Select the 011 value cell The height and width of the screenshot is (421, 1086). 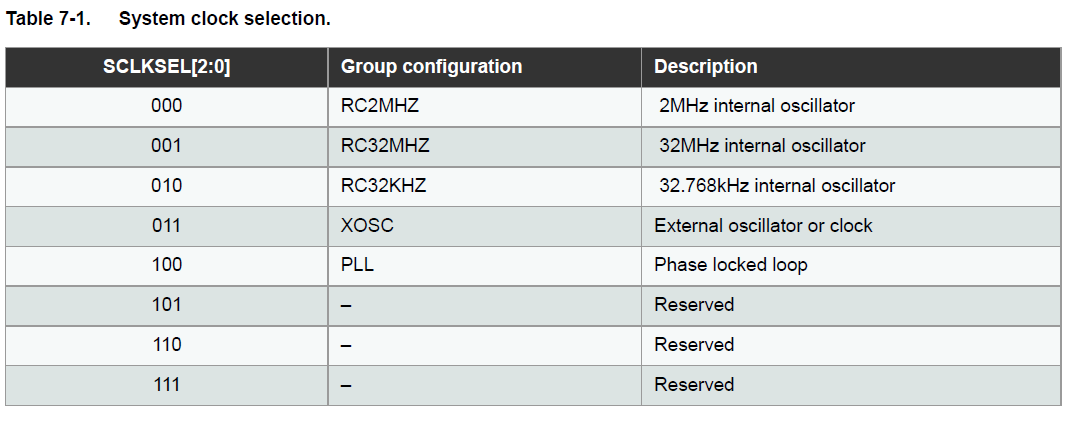click(x=166, y=226)
